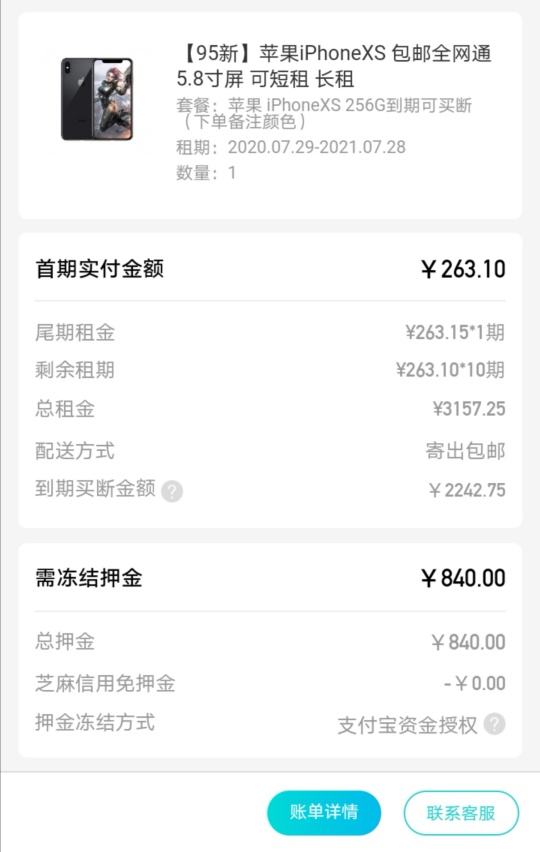Viewport: 540px width, 852px height.
Task: Click the help icon beside 到期买断金额
Action: click(172, 491)
